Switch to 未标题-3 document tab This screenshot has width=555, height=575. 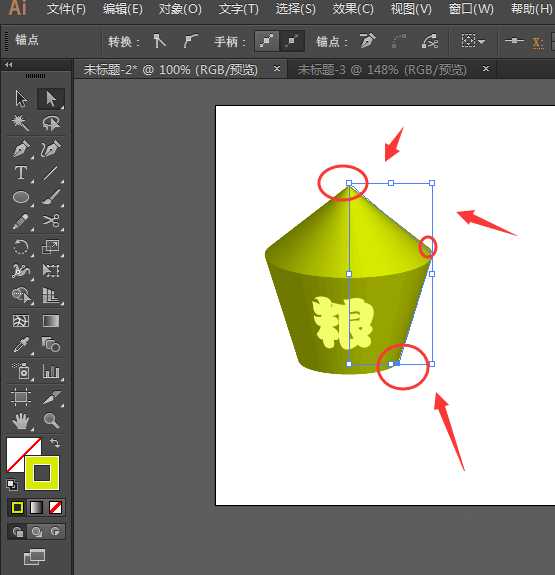(382, 69)
